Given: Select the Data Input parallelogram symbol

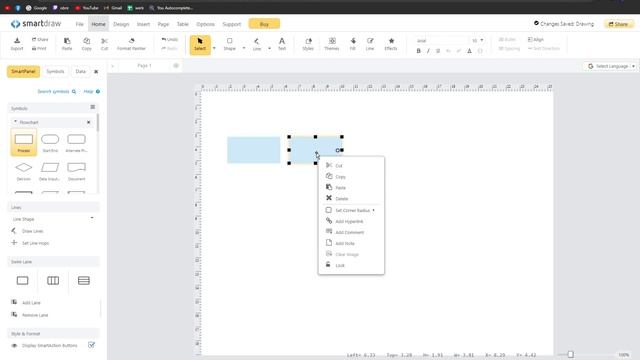Looking at the screenshot, I should pos(50,171).
